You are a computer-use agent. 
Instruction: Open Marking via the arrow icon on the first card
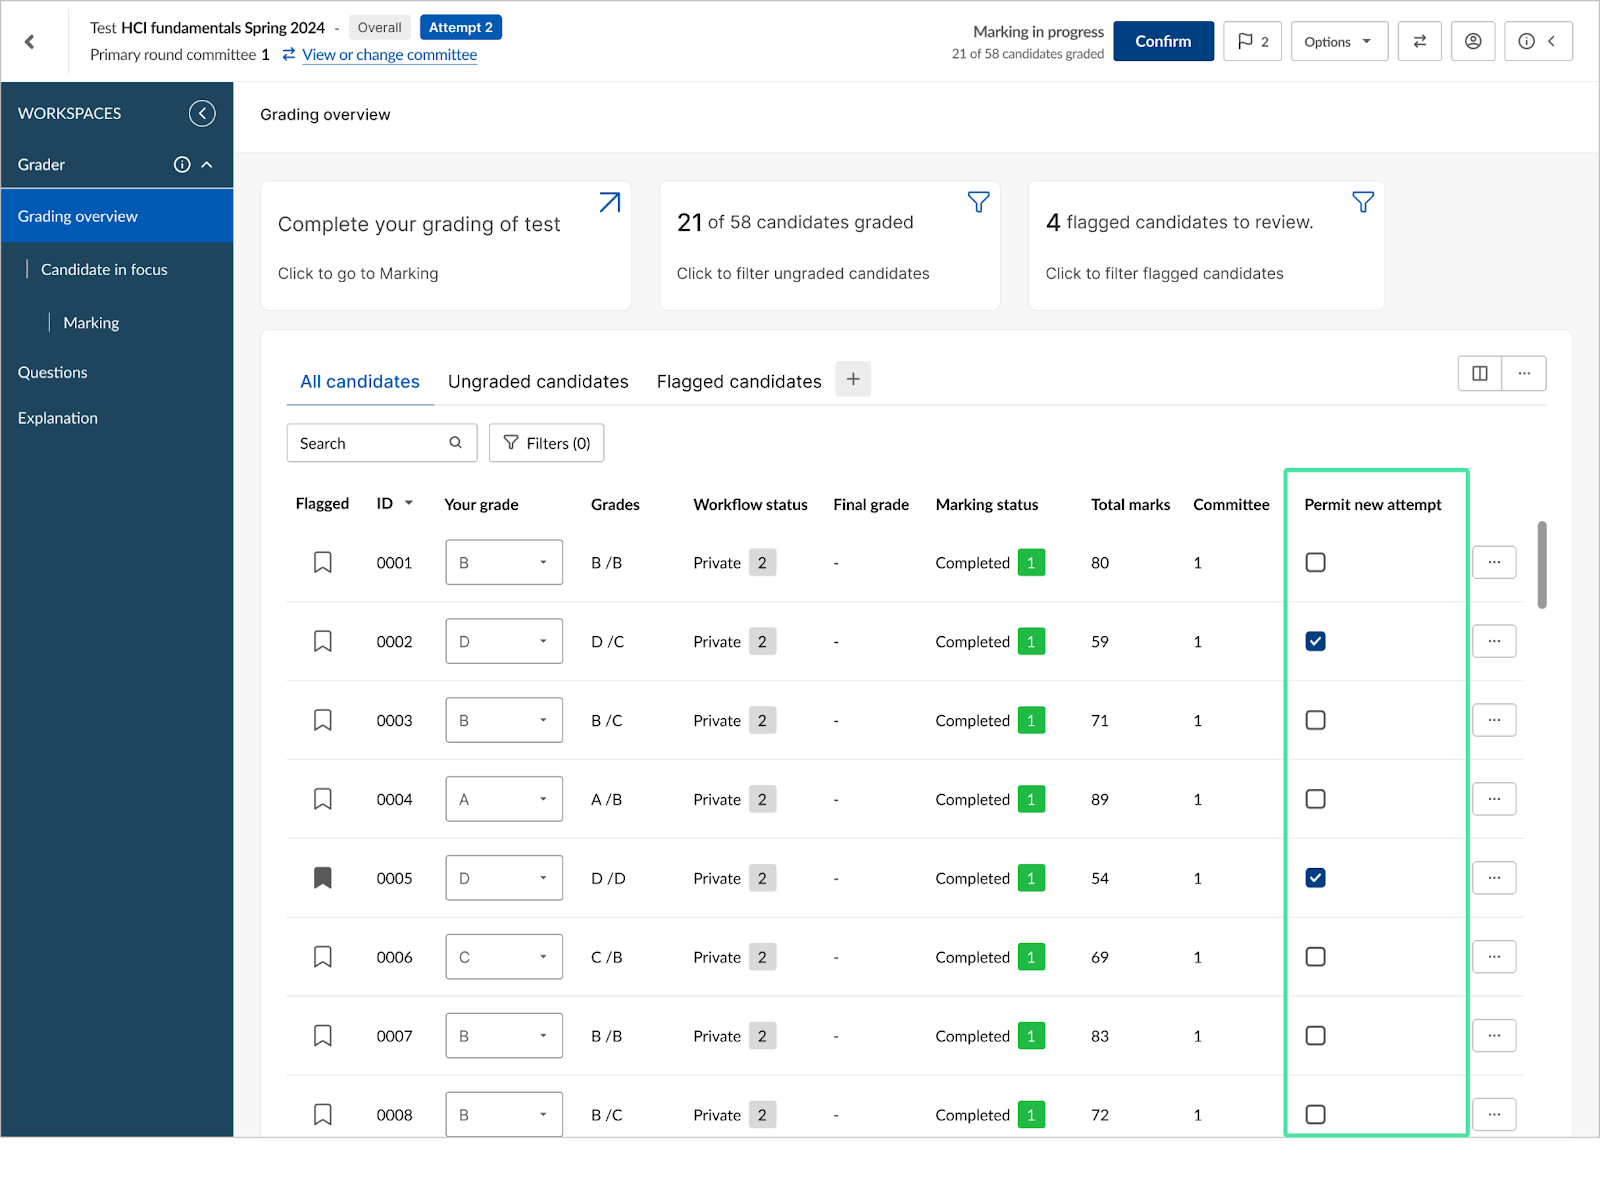click(609, 202)
